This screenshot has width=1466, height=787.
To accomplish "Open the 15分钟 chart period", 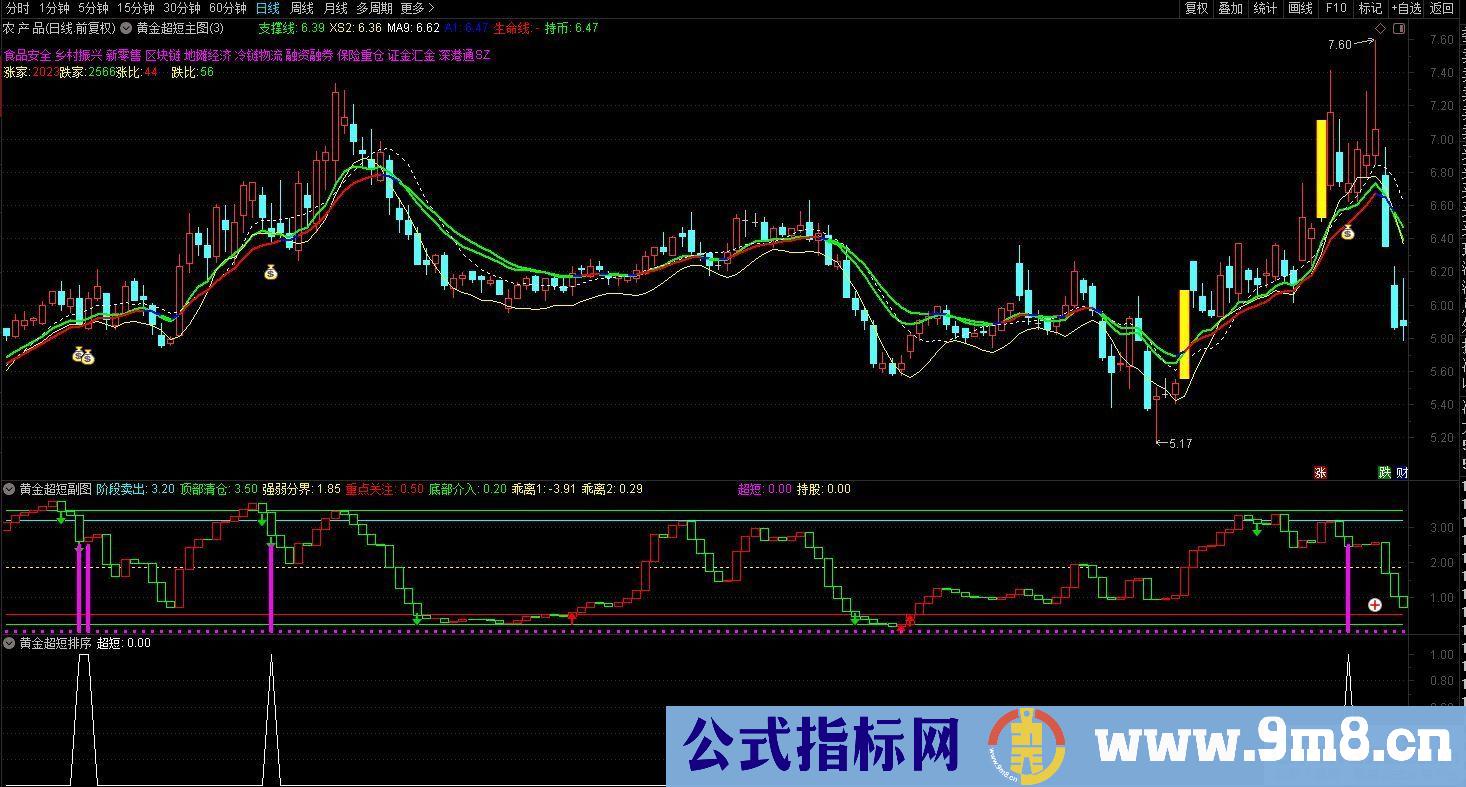I will pos(136,8).
